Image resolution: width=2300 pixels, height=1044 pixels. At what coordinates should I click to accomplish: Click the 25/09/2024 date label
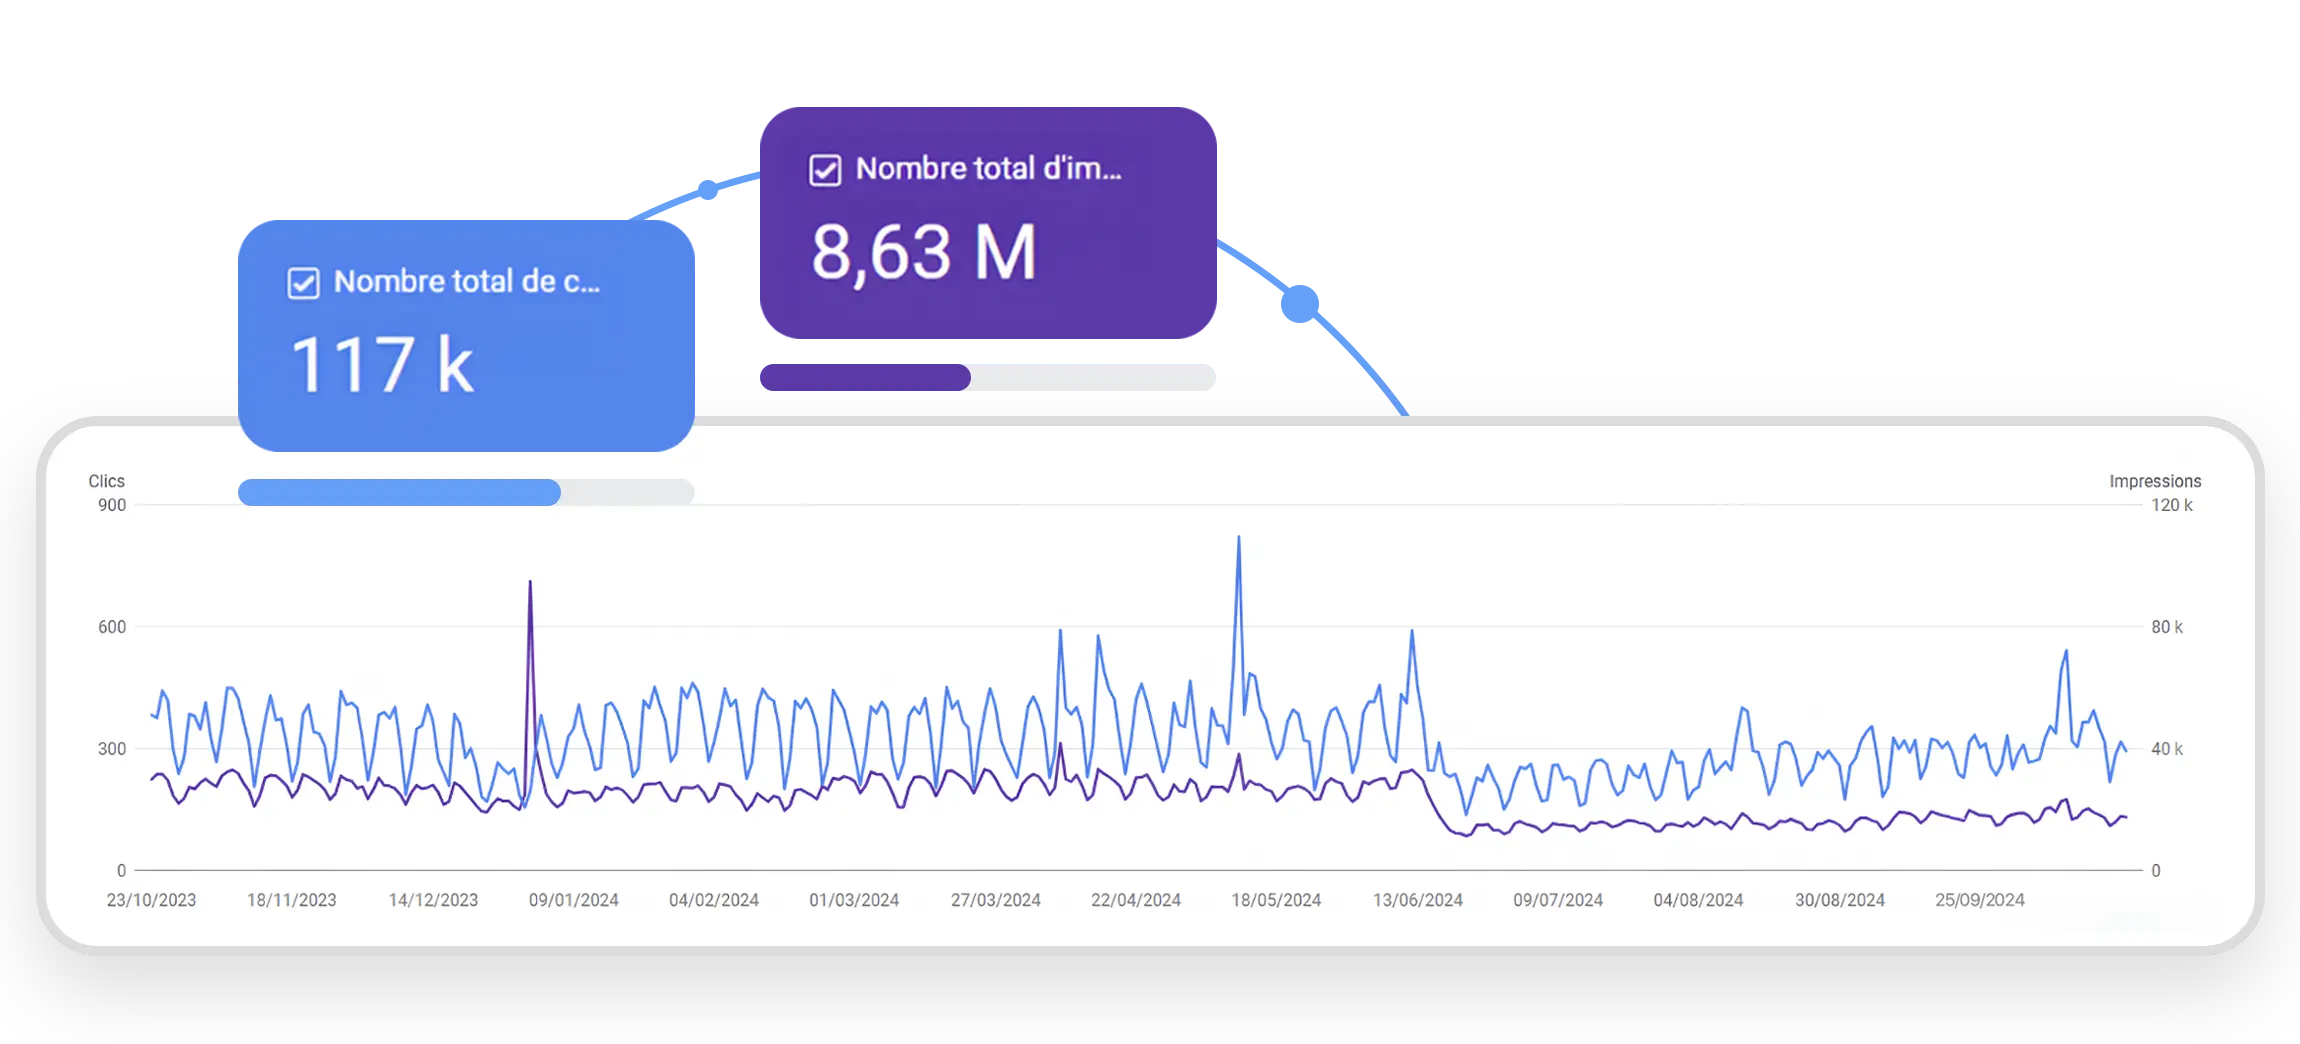click(1980, 900)
